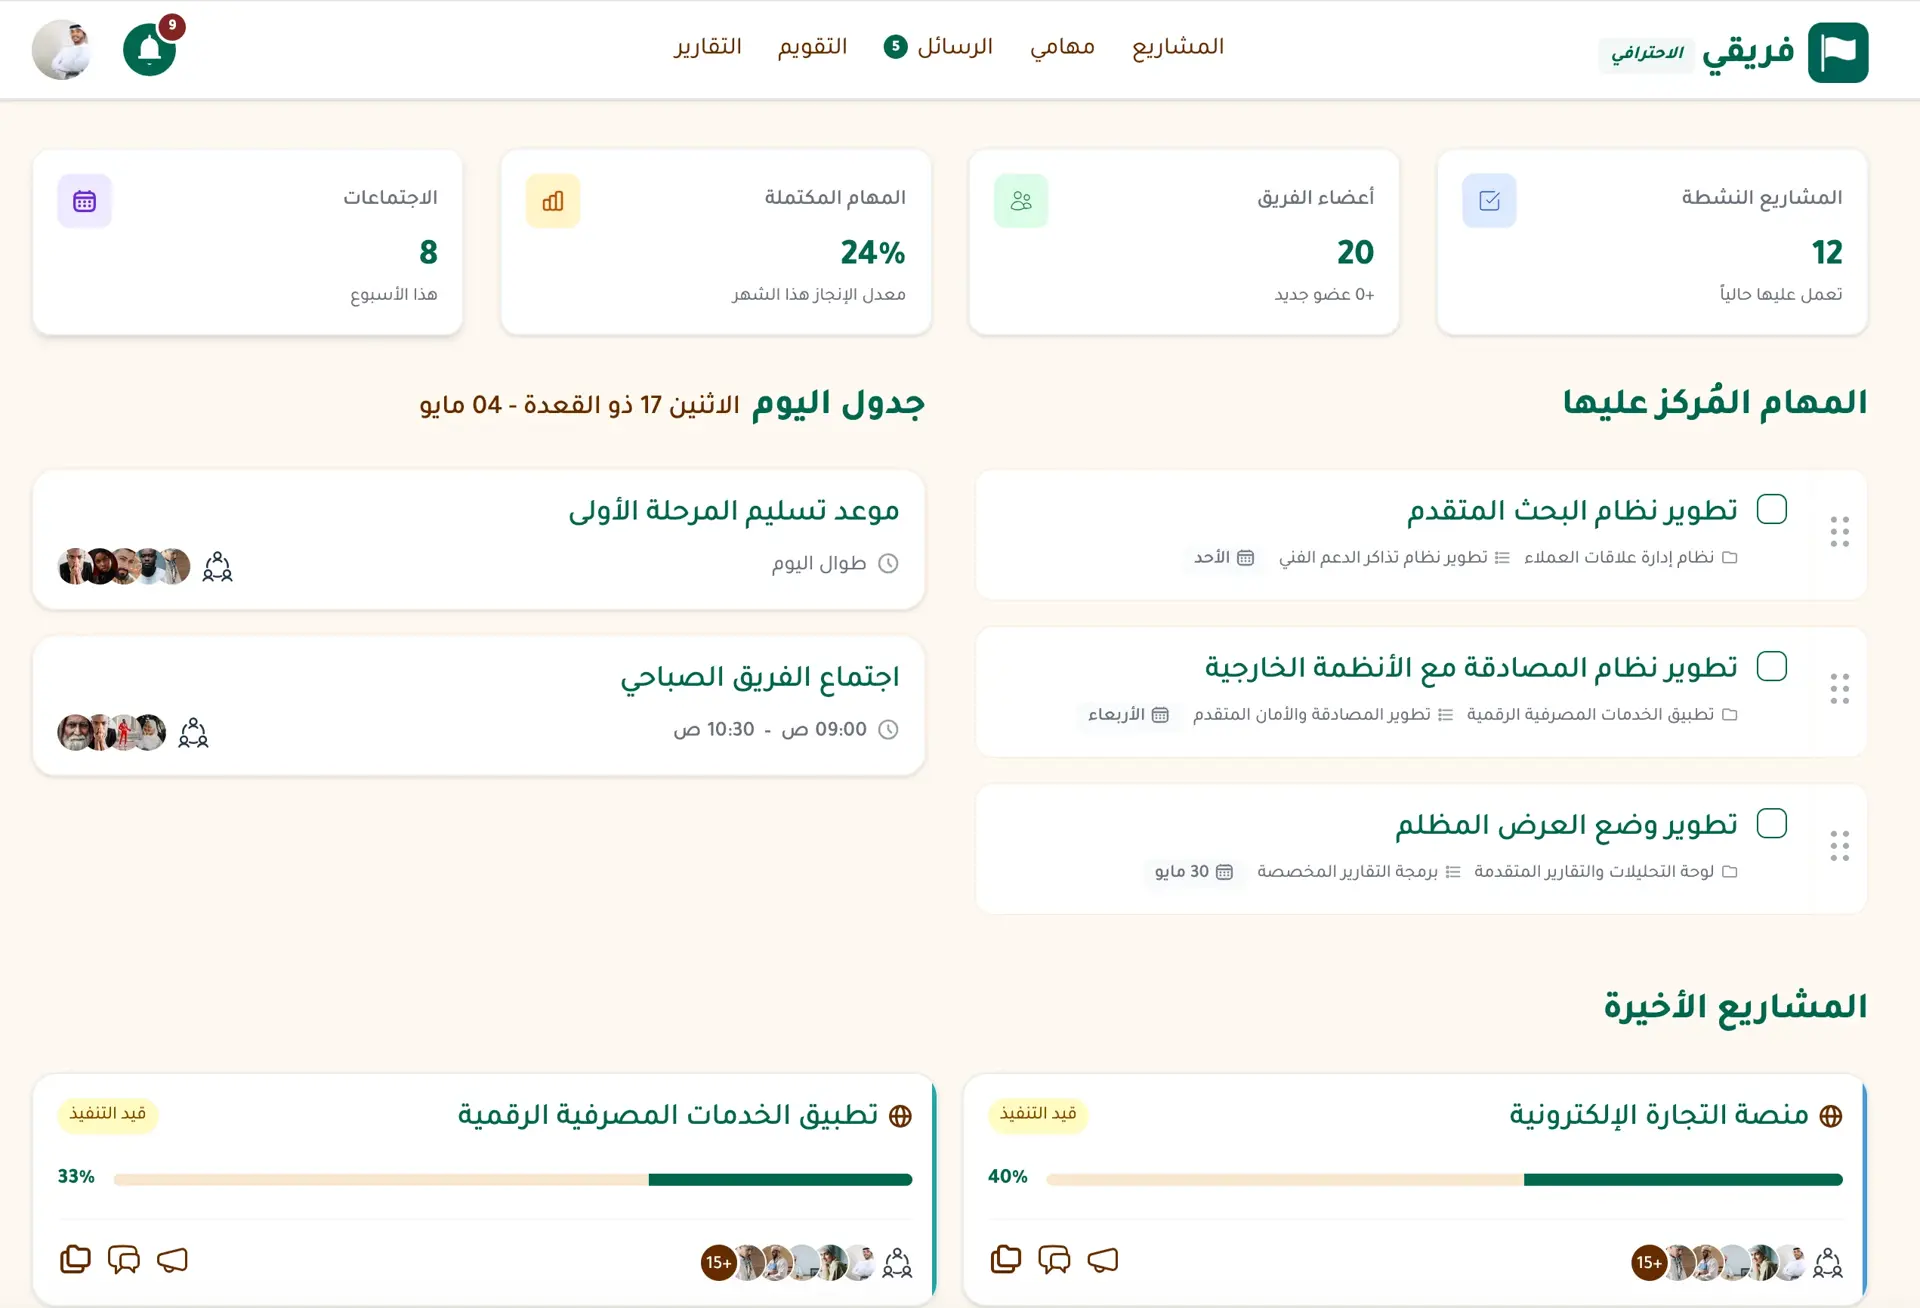Click clock icon next to 09:00 ص
Screen dimensions: 1920x1308
click(888, 730)
